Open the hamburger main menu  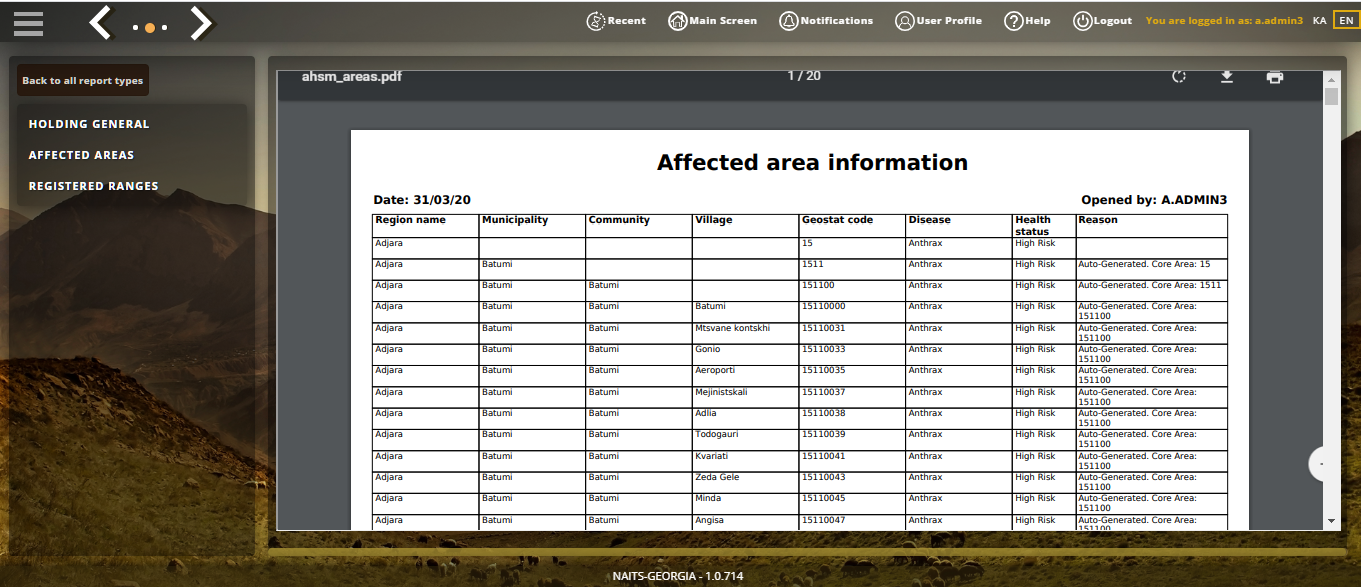point(29,22)
